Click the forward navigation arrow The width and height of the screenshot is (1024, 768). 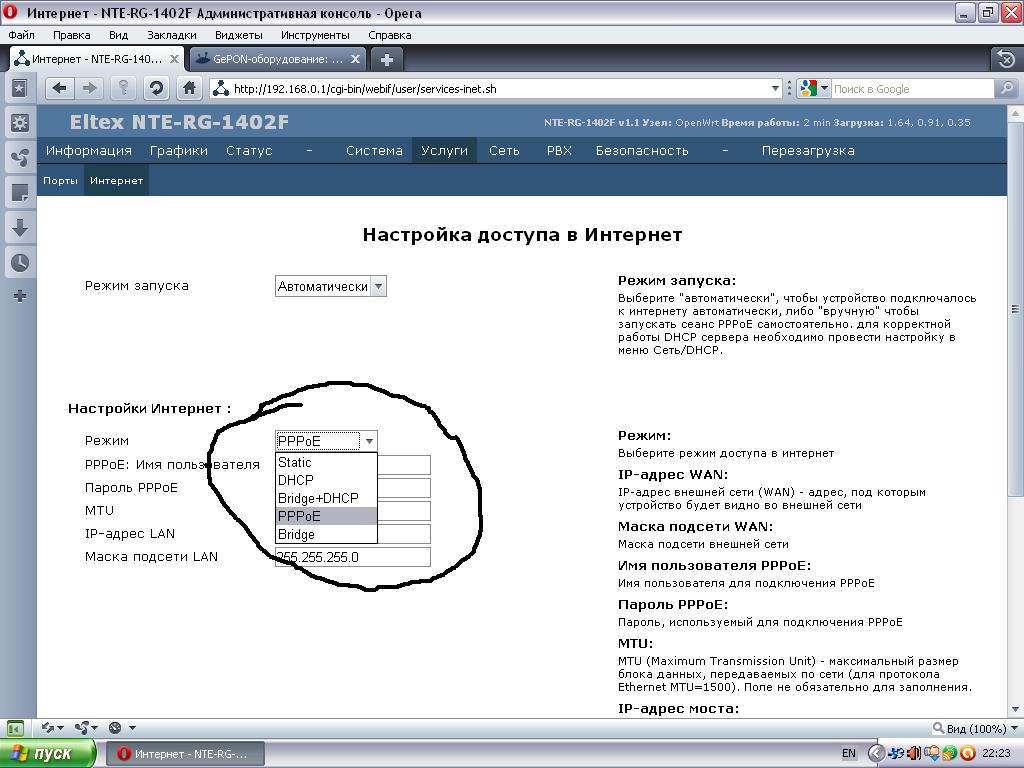(x=89, y=88)
